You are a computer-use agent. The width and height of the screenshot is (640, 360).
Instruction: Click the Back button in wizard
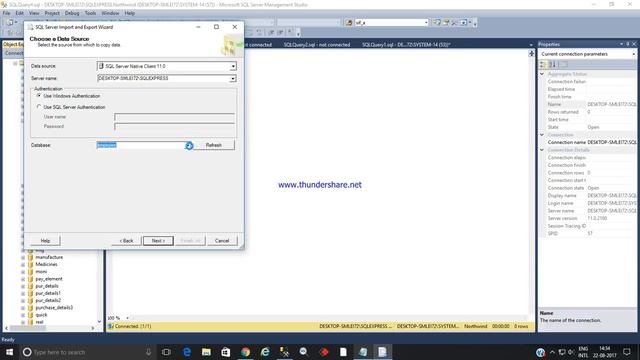point(127,241)
